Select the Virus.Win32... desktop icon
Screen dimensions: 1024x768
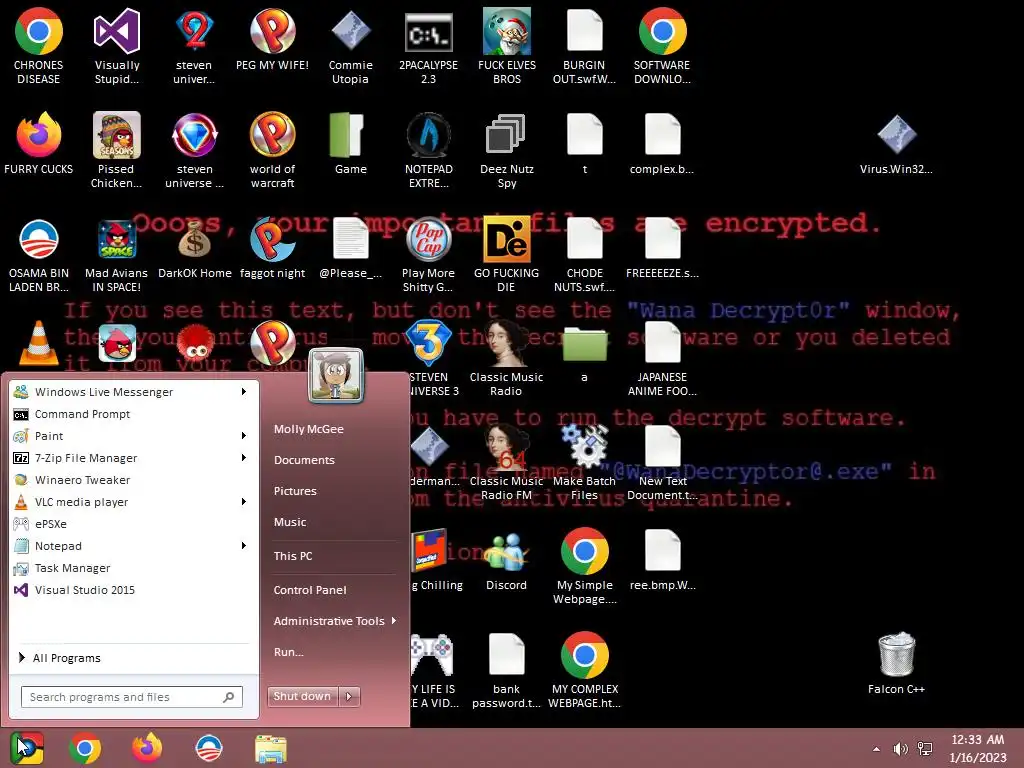click(896, 144)
